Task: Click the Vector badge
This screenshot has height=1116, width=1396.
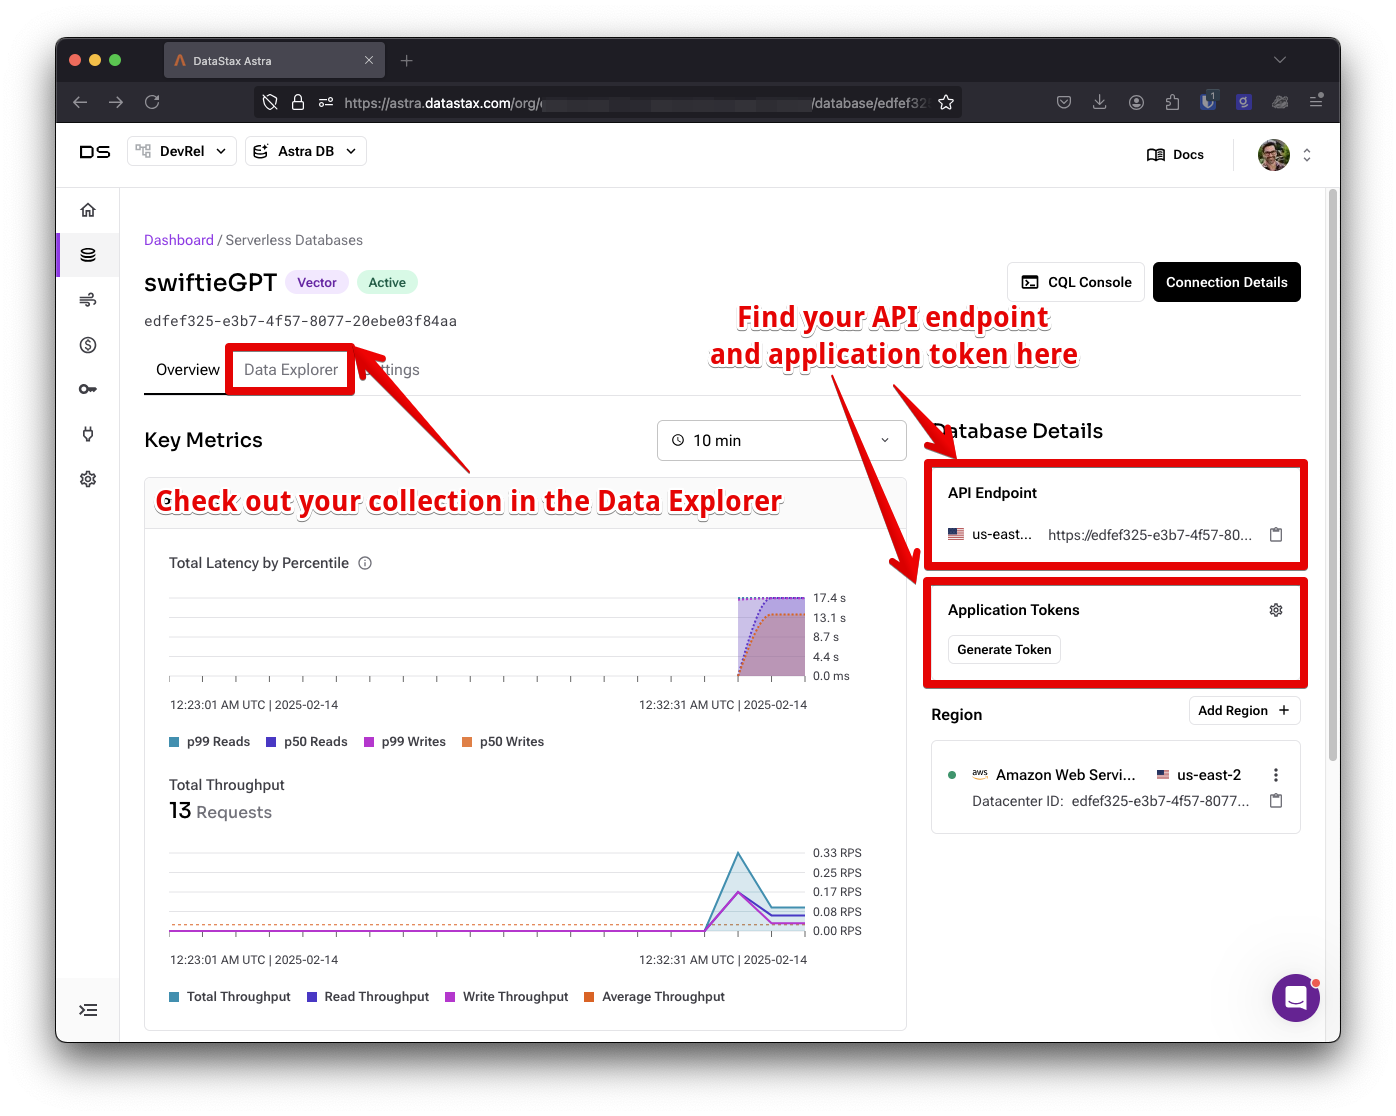Action: click(x=317, y=283)
